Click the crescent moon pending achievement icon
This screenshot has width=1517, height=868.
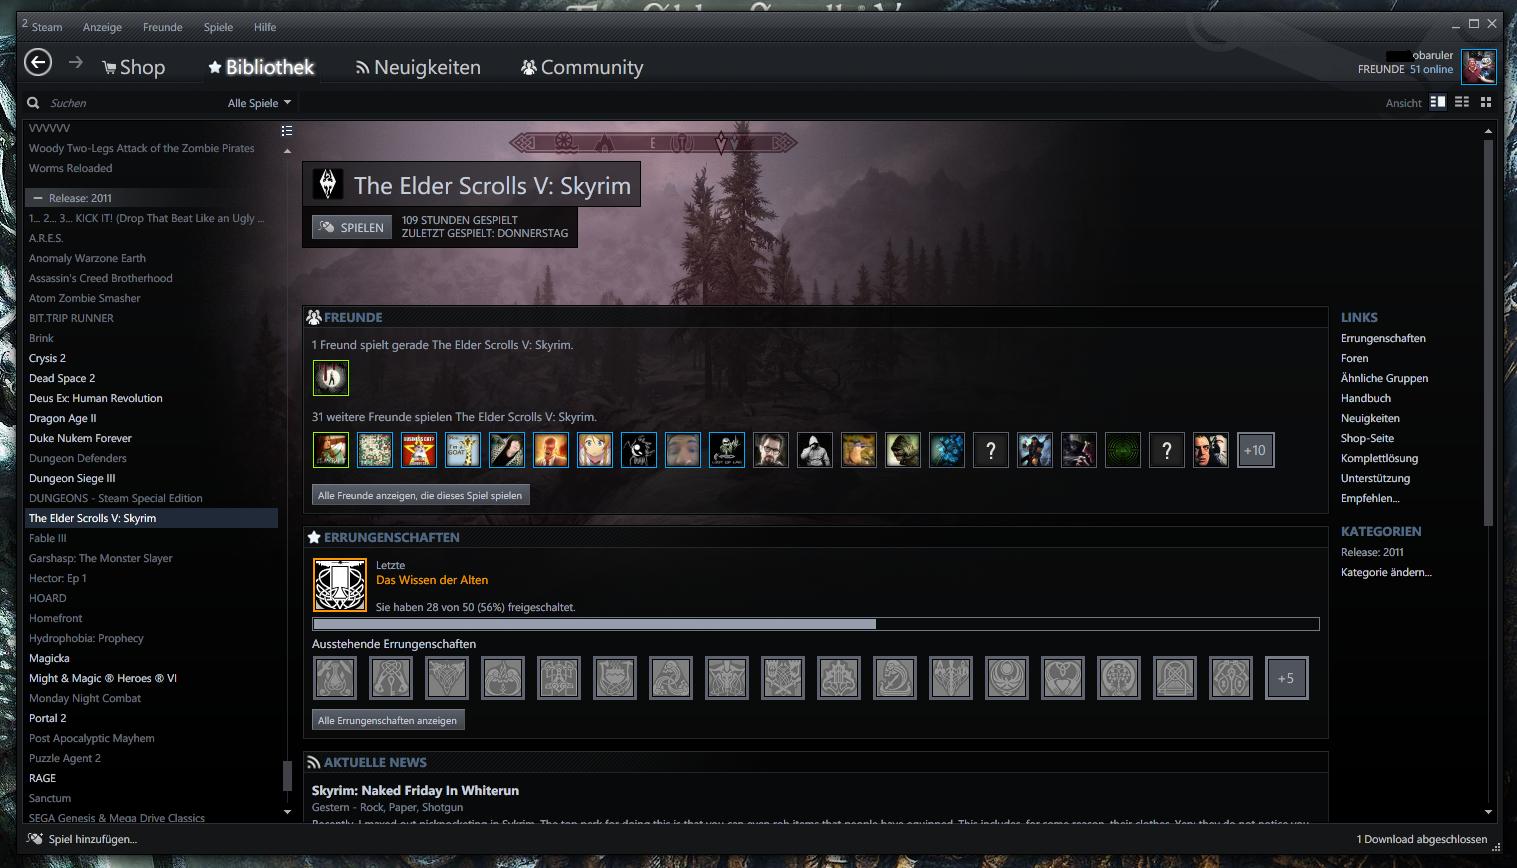[1007, 678]
